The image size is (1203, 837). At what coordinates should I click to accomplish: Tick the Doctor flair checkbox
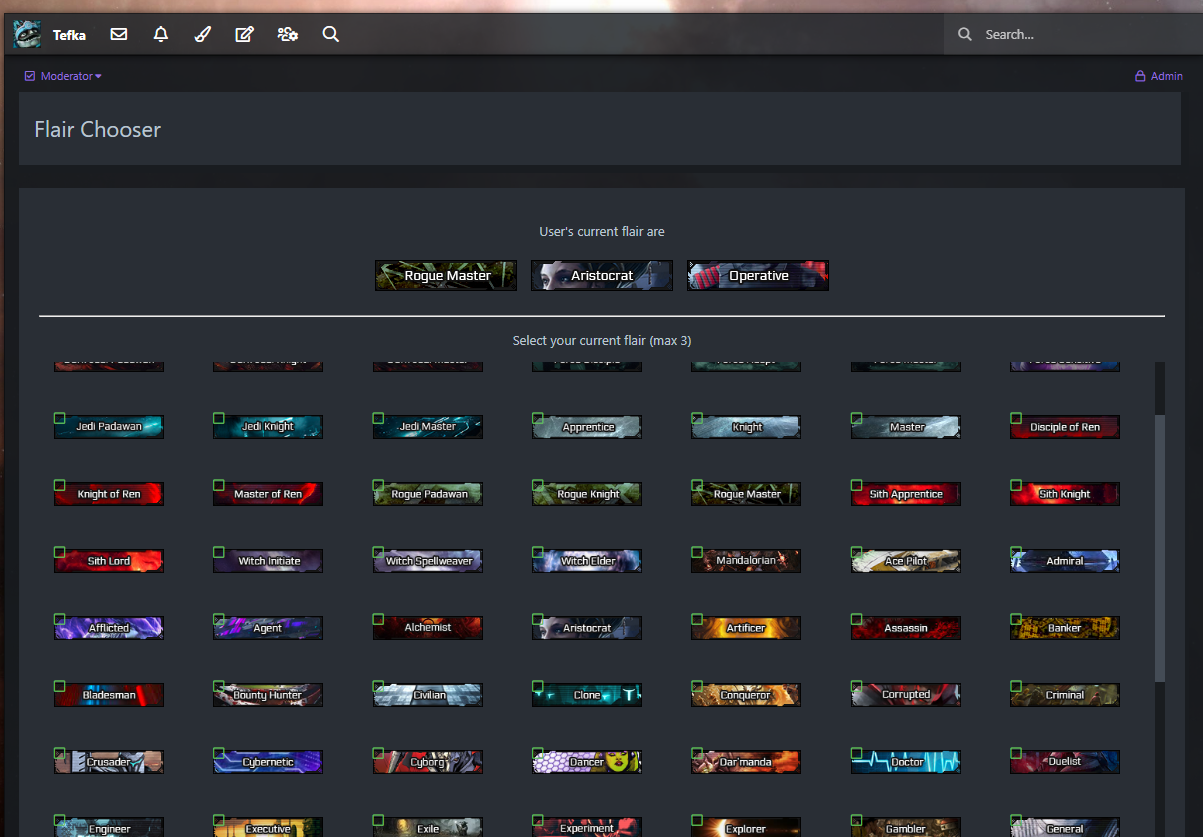tap(857, 753)
